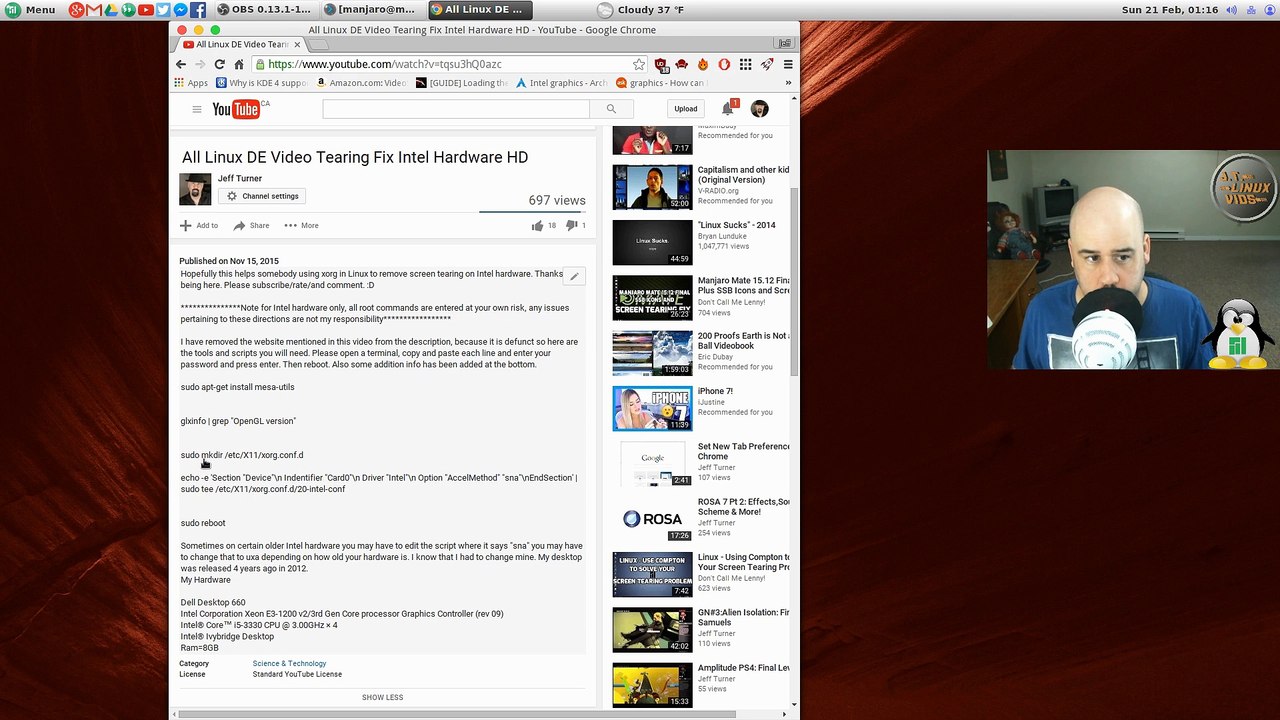Screen dimensions: 1280x720
Task: Open the 'Why is KDE 4 suppor' bookmark
Action: coord(262,83)
